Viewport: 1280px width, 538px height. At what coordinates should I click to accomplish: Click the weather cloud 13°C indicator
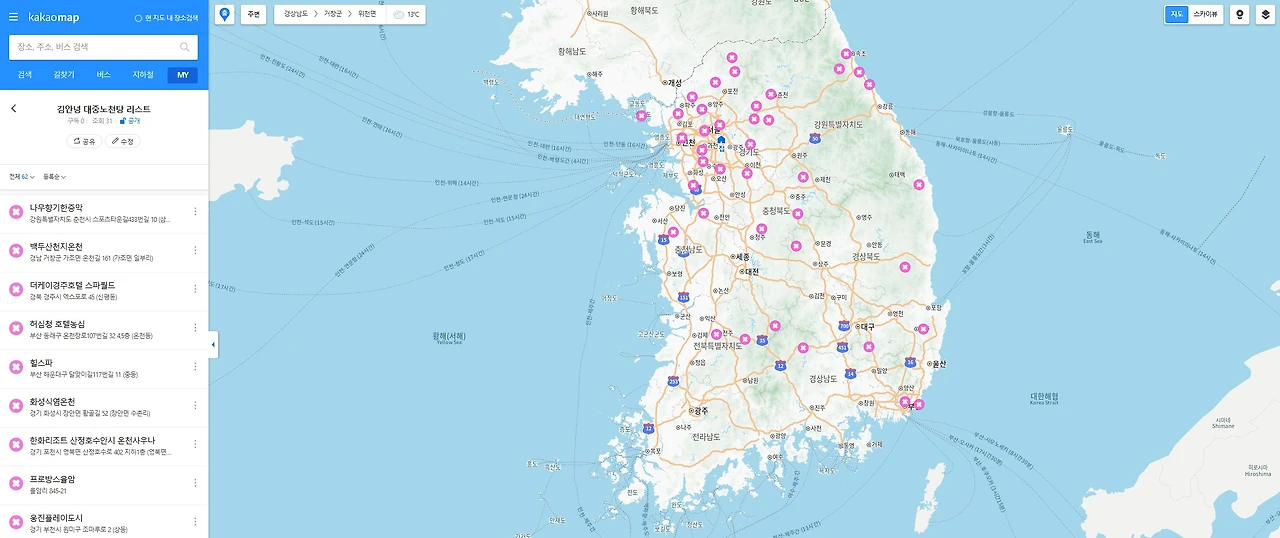pyautogui.click(x=407, y=15)
